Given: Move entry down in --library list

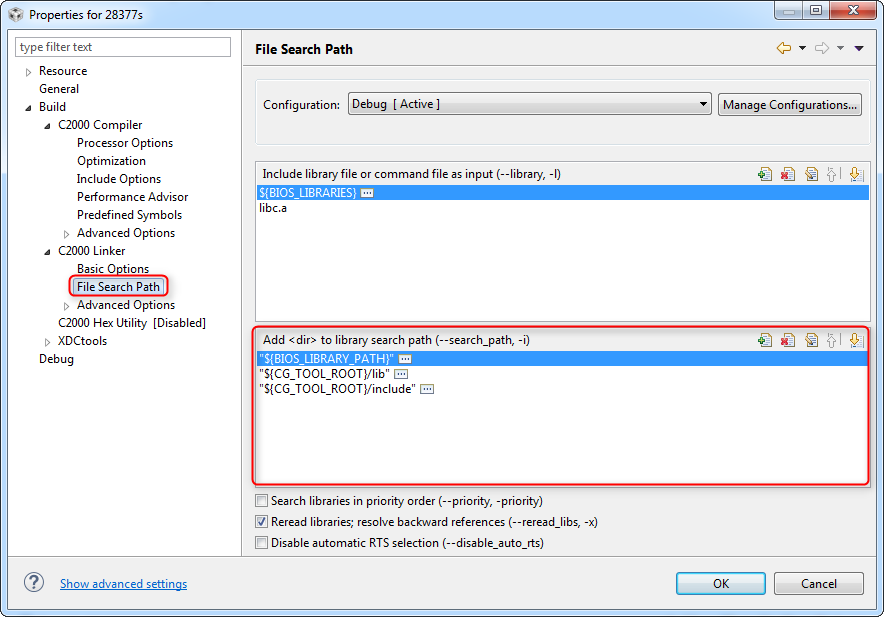Looking at the screenshot, I should tap(855, 174).
